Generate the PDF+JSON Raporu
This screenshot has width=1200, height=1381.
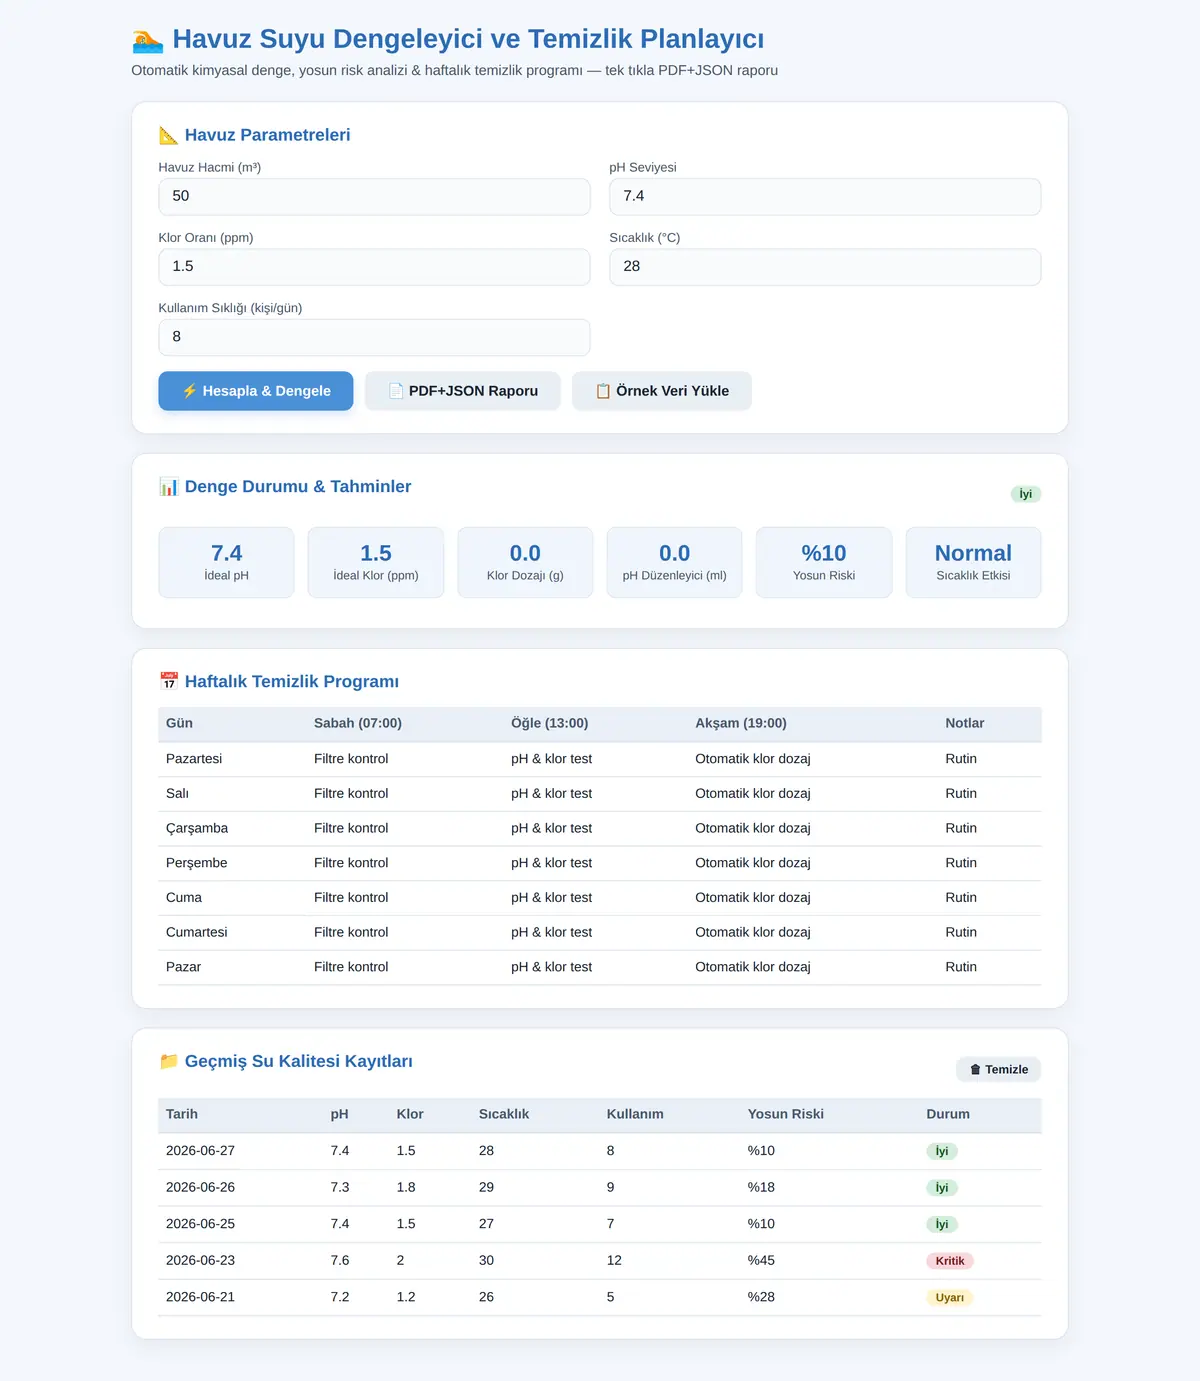463,391
